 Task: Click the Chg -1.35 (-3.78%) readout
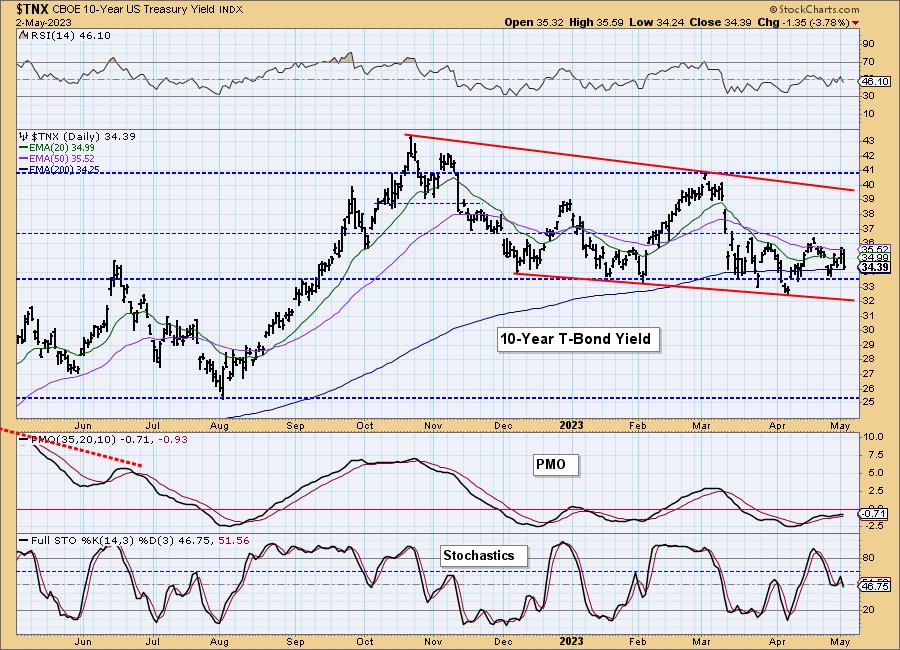pyautogui.click(x=804, y=22)
